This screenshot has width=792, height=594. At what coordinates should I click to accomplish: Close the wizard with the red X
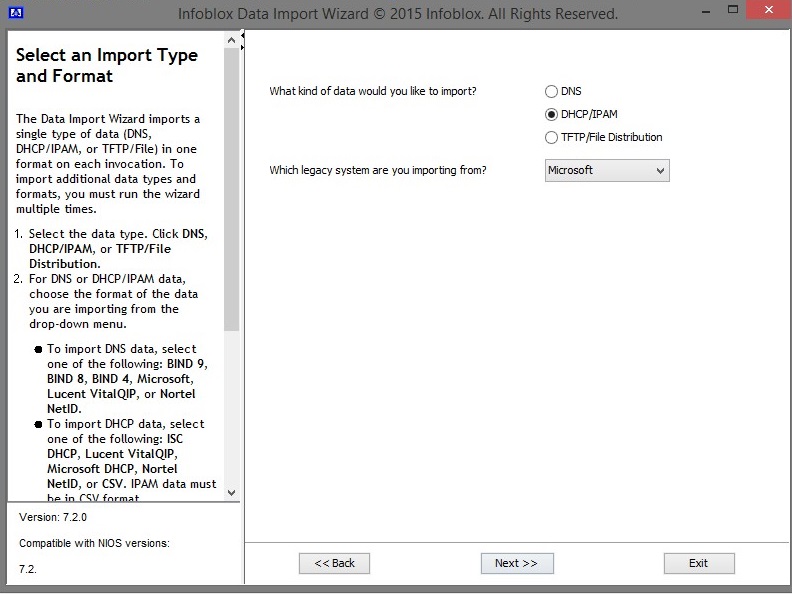pyautogui.click(x=767, y=12)
